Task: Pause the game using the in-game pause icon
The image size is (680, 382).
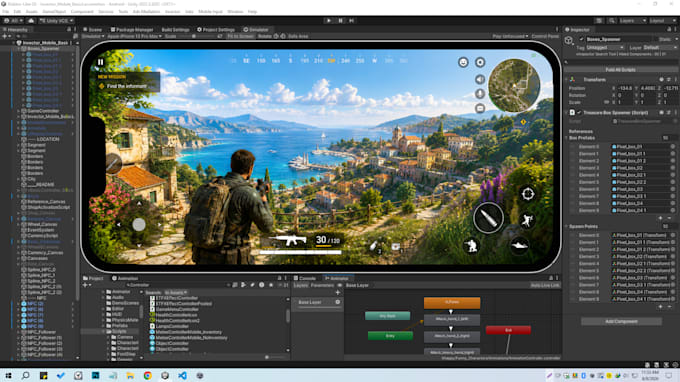Action: [101, 62]
